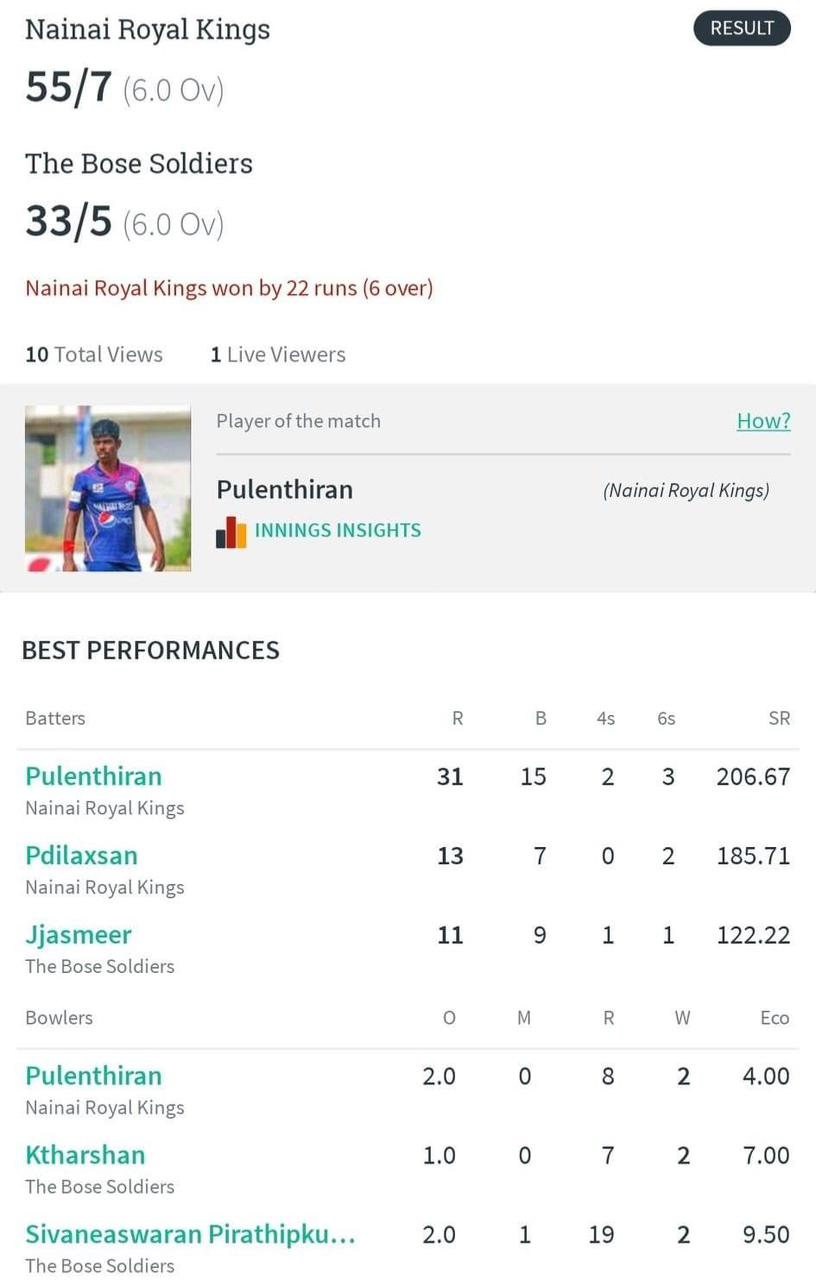Click the SR column header in Batters
The image size is (816, 1280).
click(x=779, y=718)
